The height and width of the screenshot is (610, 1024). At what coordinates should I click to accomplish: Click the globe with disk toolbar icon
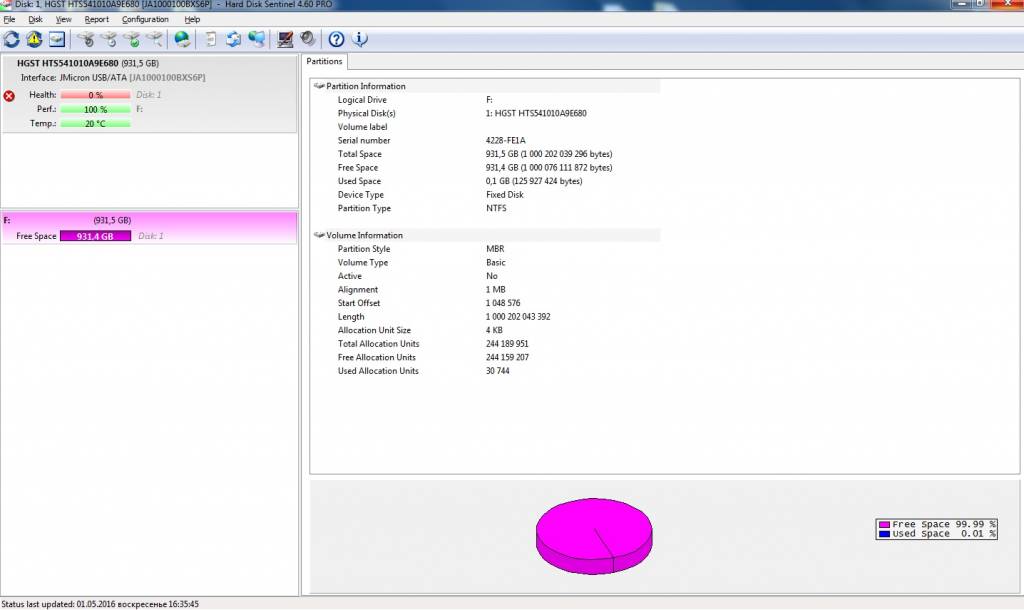pos(182,39)
